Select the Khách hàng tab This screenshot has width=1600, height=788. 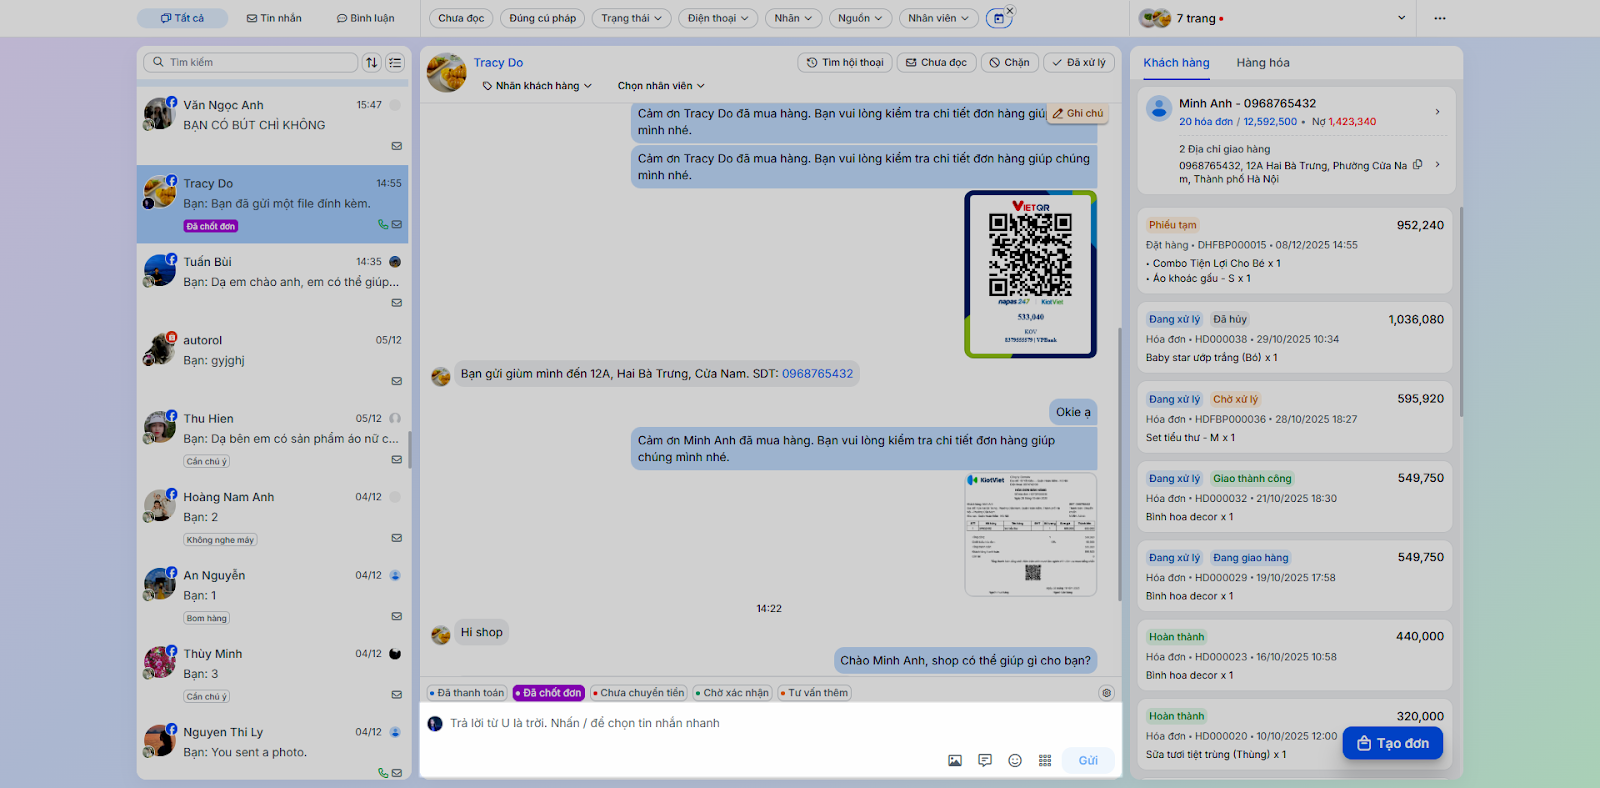click(1176, 62)
